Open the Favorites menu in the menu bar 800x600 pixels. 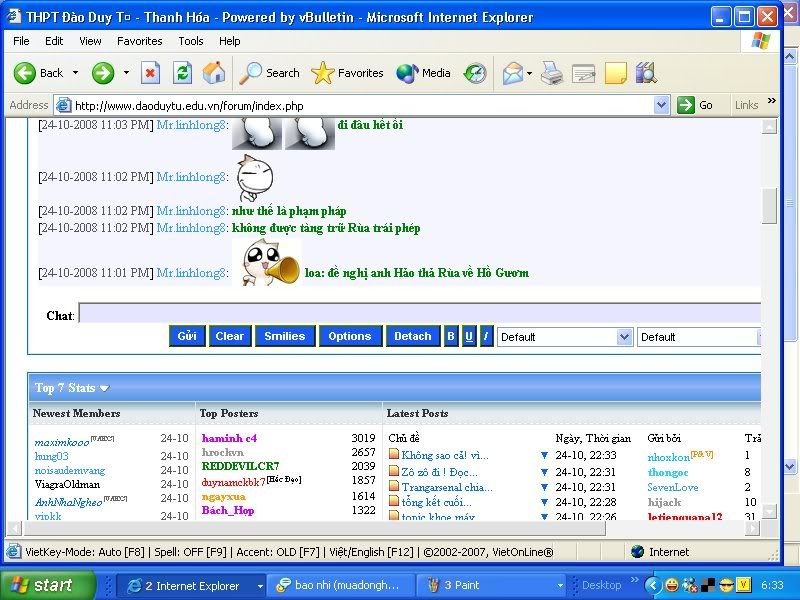tap(139, 41)
